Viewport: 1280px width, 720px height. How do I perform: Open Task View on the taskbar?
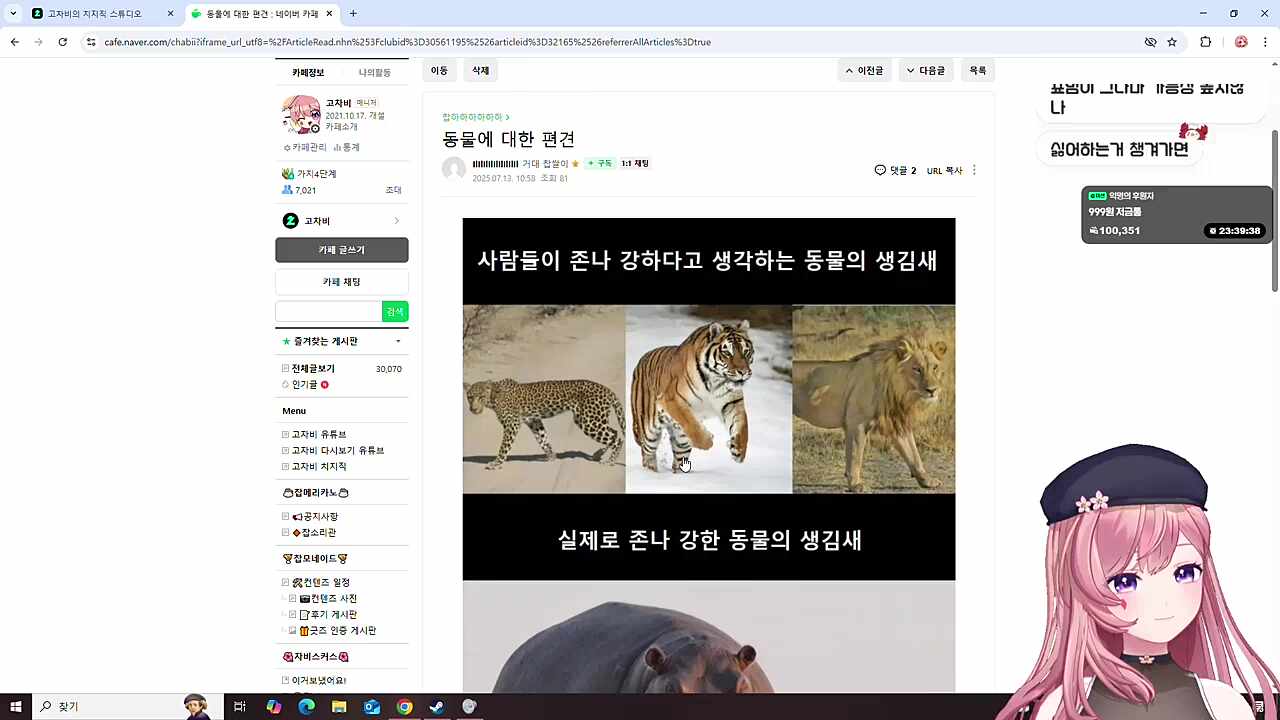coord(240,707)
